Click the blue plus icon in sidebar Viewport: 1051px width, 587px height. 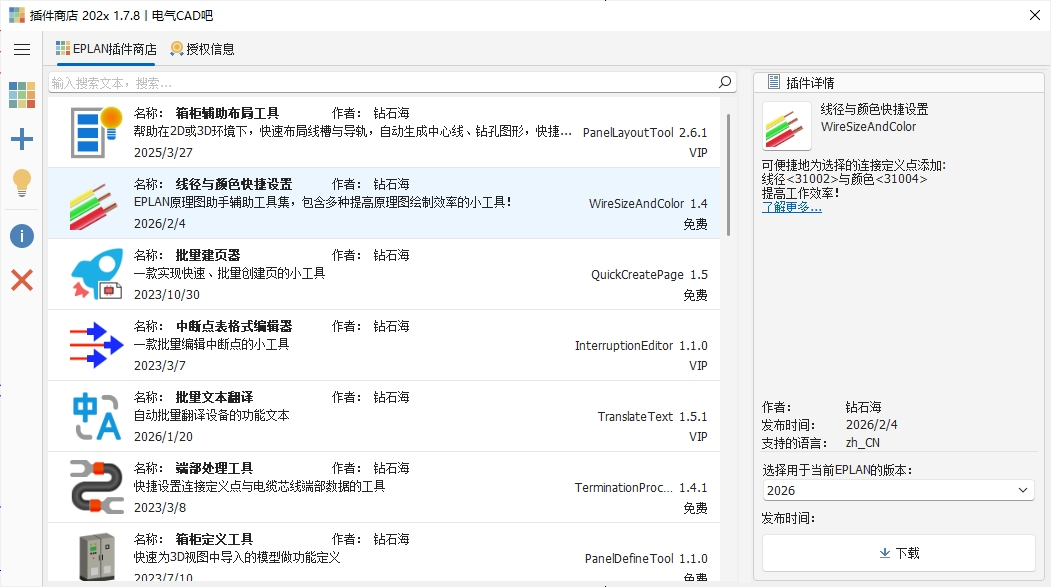pyautogui.click(x=22, y=139)
